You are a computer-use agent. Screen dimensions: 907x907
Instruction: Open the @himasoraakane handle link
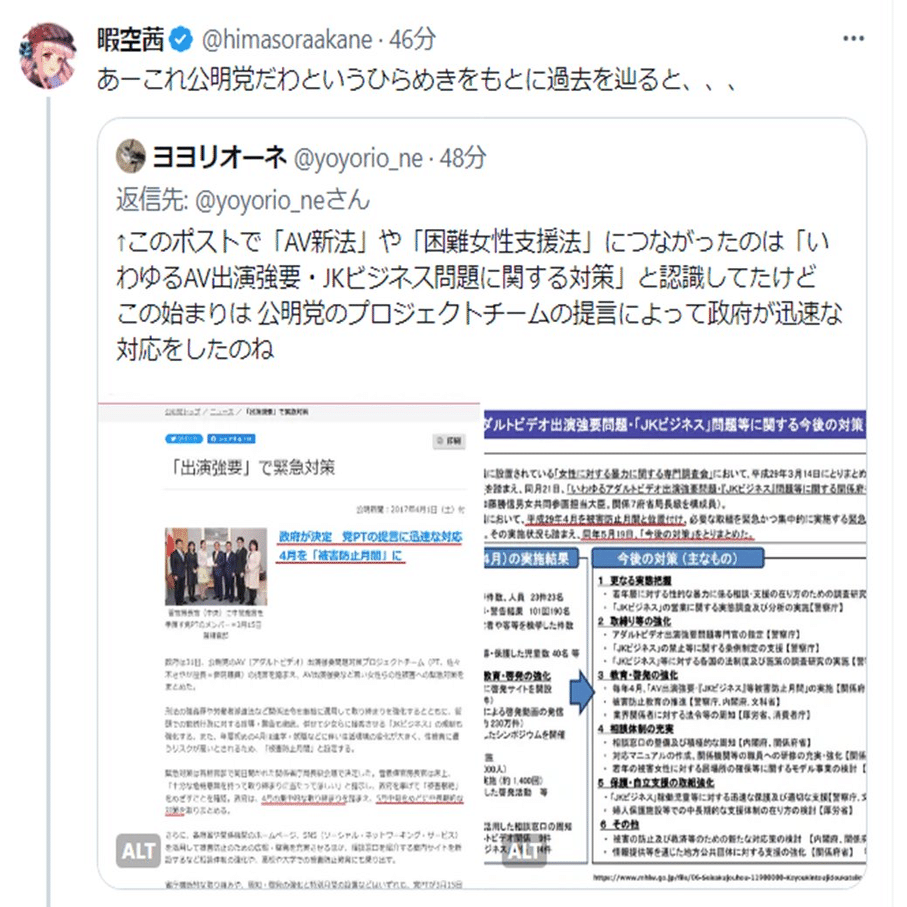click(287, 40)
